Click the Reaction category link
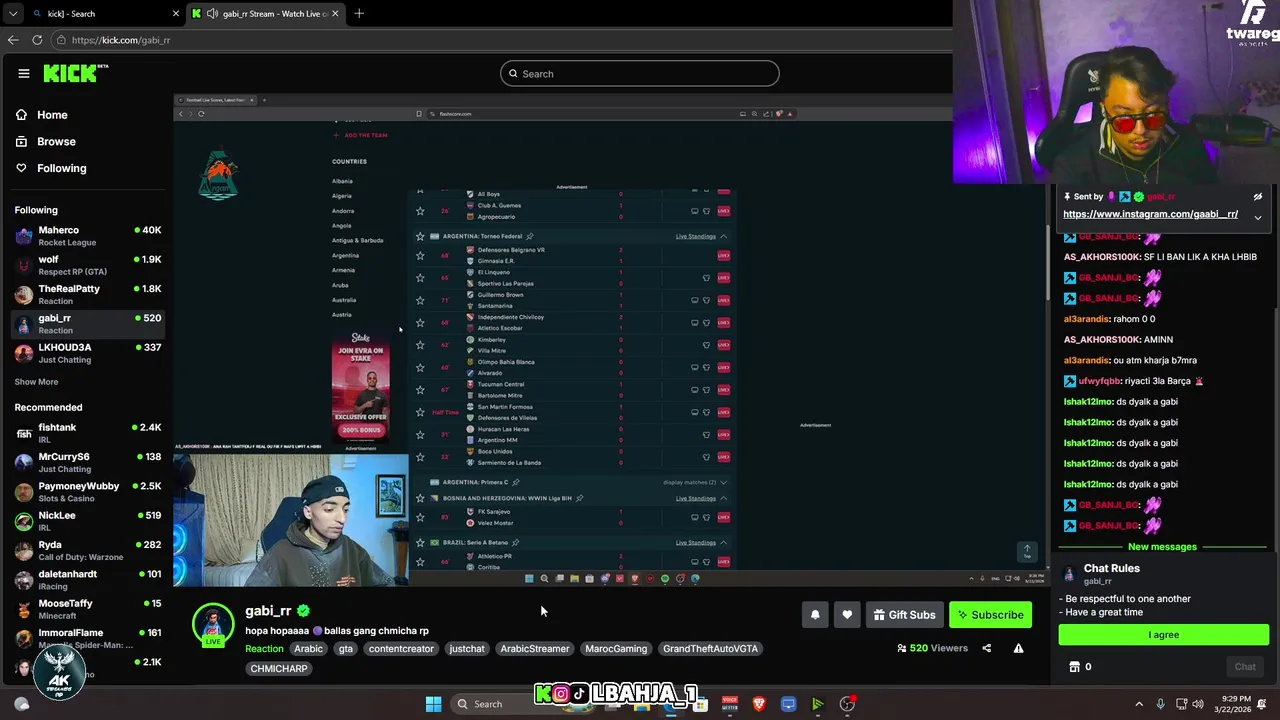The height and width of the screenshot is (720, 1280). 264,649
